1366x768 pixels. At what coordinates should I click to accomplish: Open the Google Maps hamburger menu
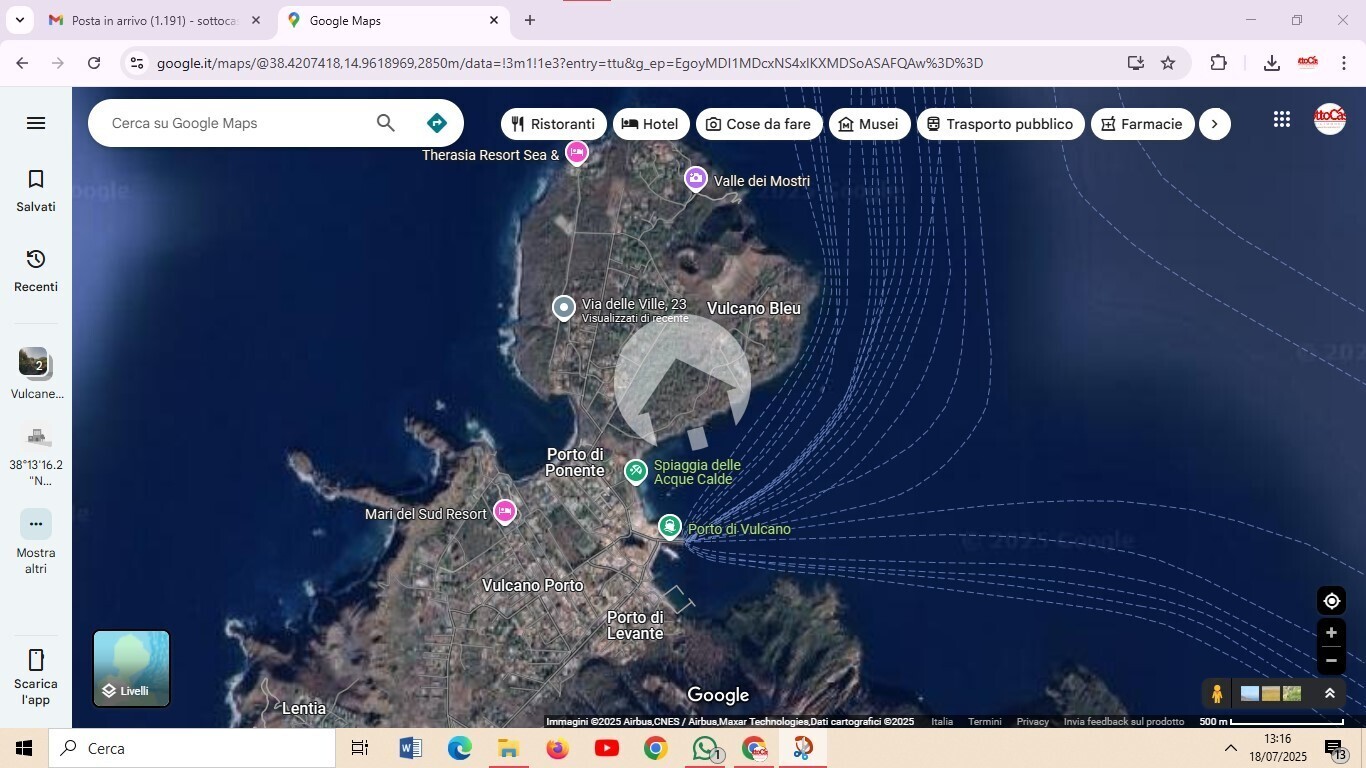(x=36, y=123)
